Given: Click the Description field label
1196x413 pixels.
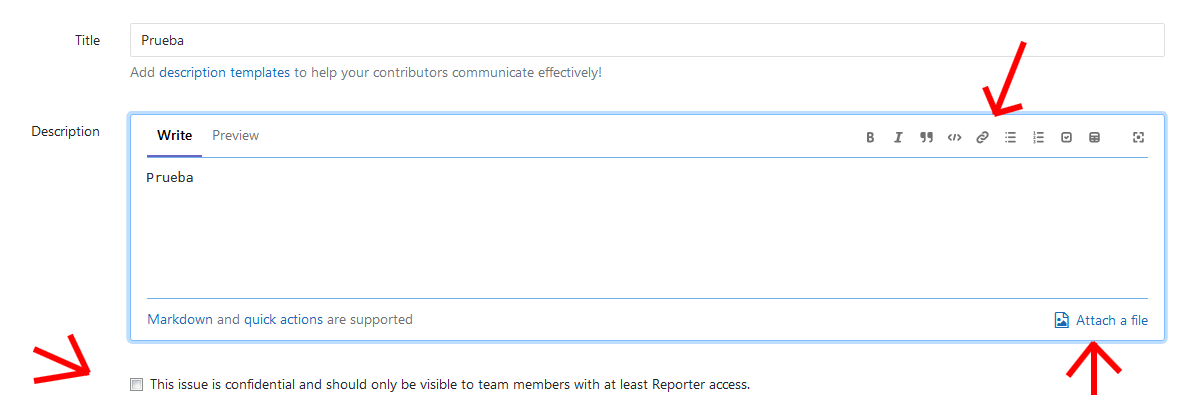Looking at the screenshot, I should pos(65,132).
